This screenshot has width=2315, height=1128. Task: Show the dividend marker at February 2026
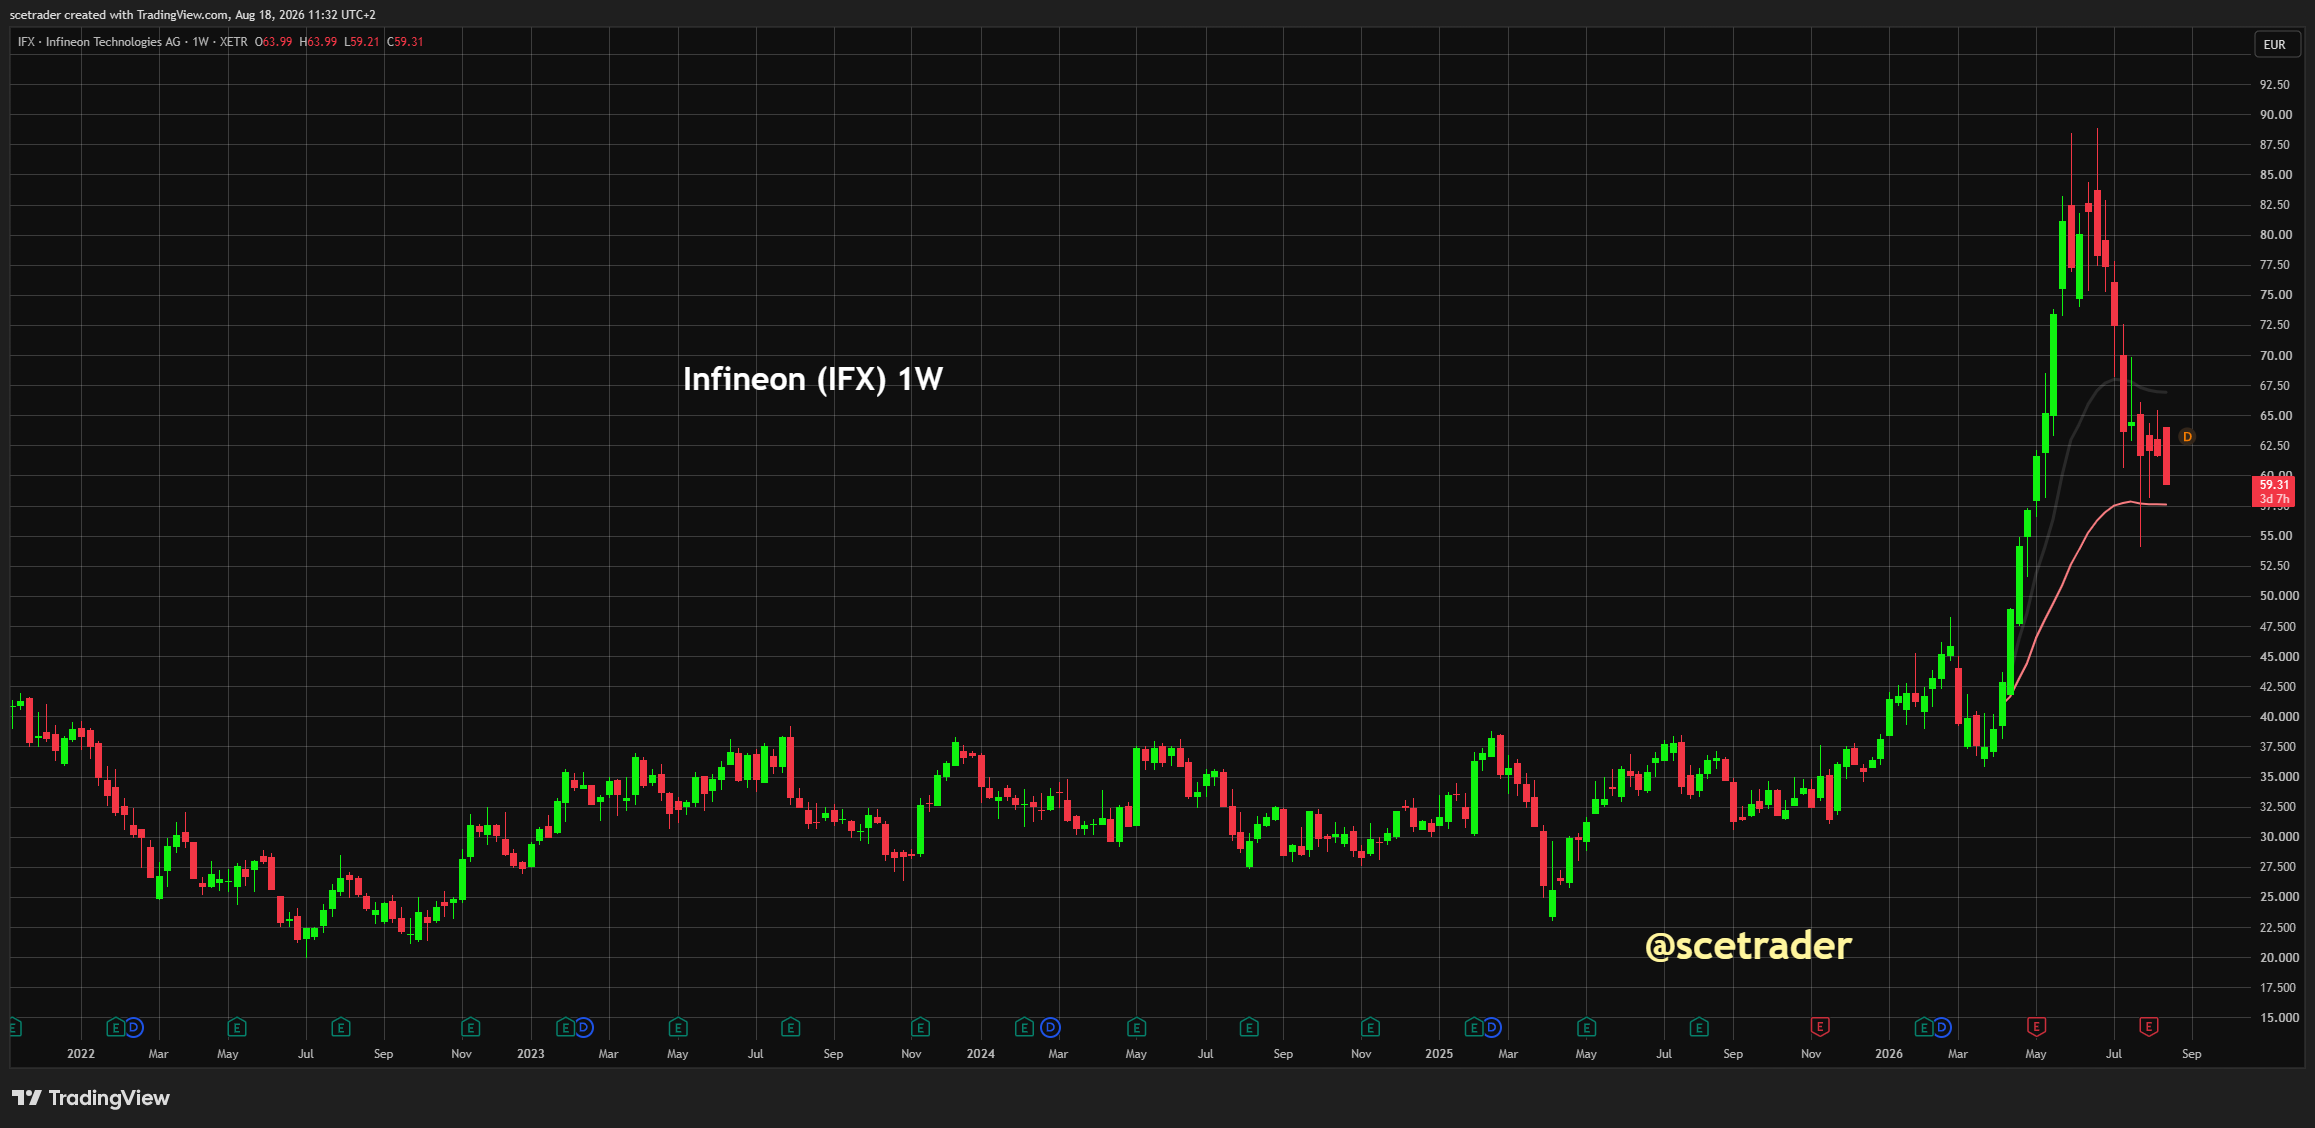[1942, 1027]
